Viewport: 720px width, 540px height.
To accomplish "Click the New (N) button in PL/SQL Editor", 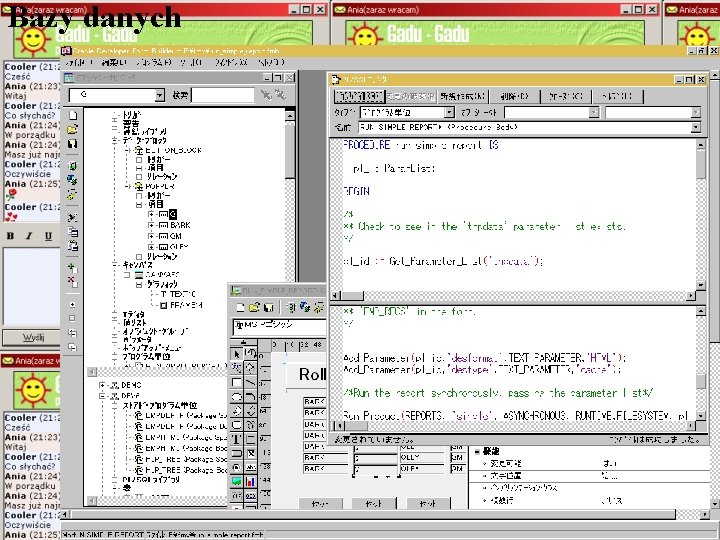I will pos(462,96).
